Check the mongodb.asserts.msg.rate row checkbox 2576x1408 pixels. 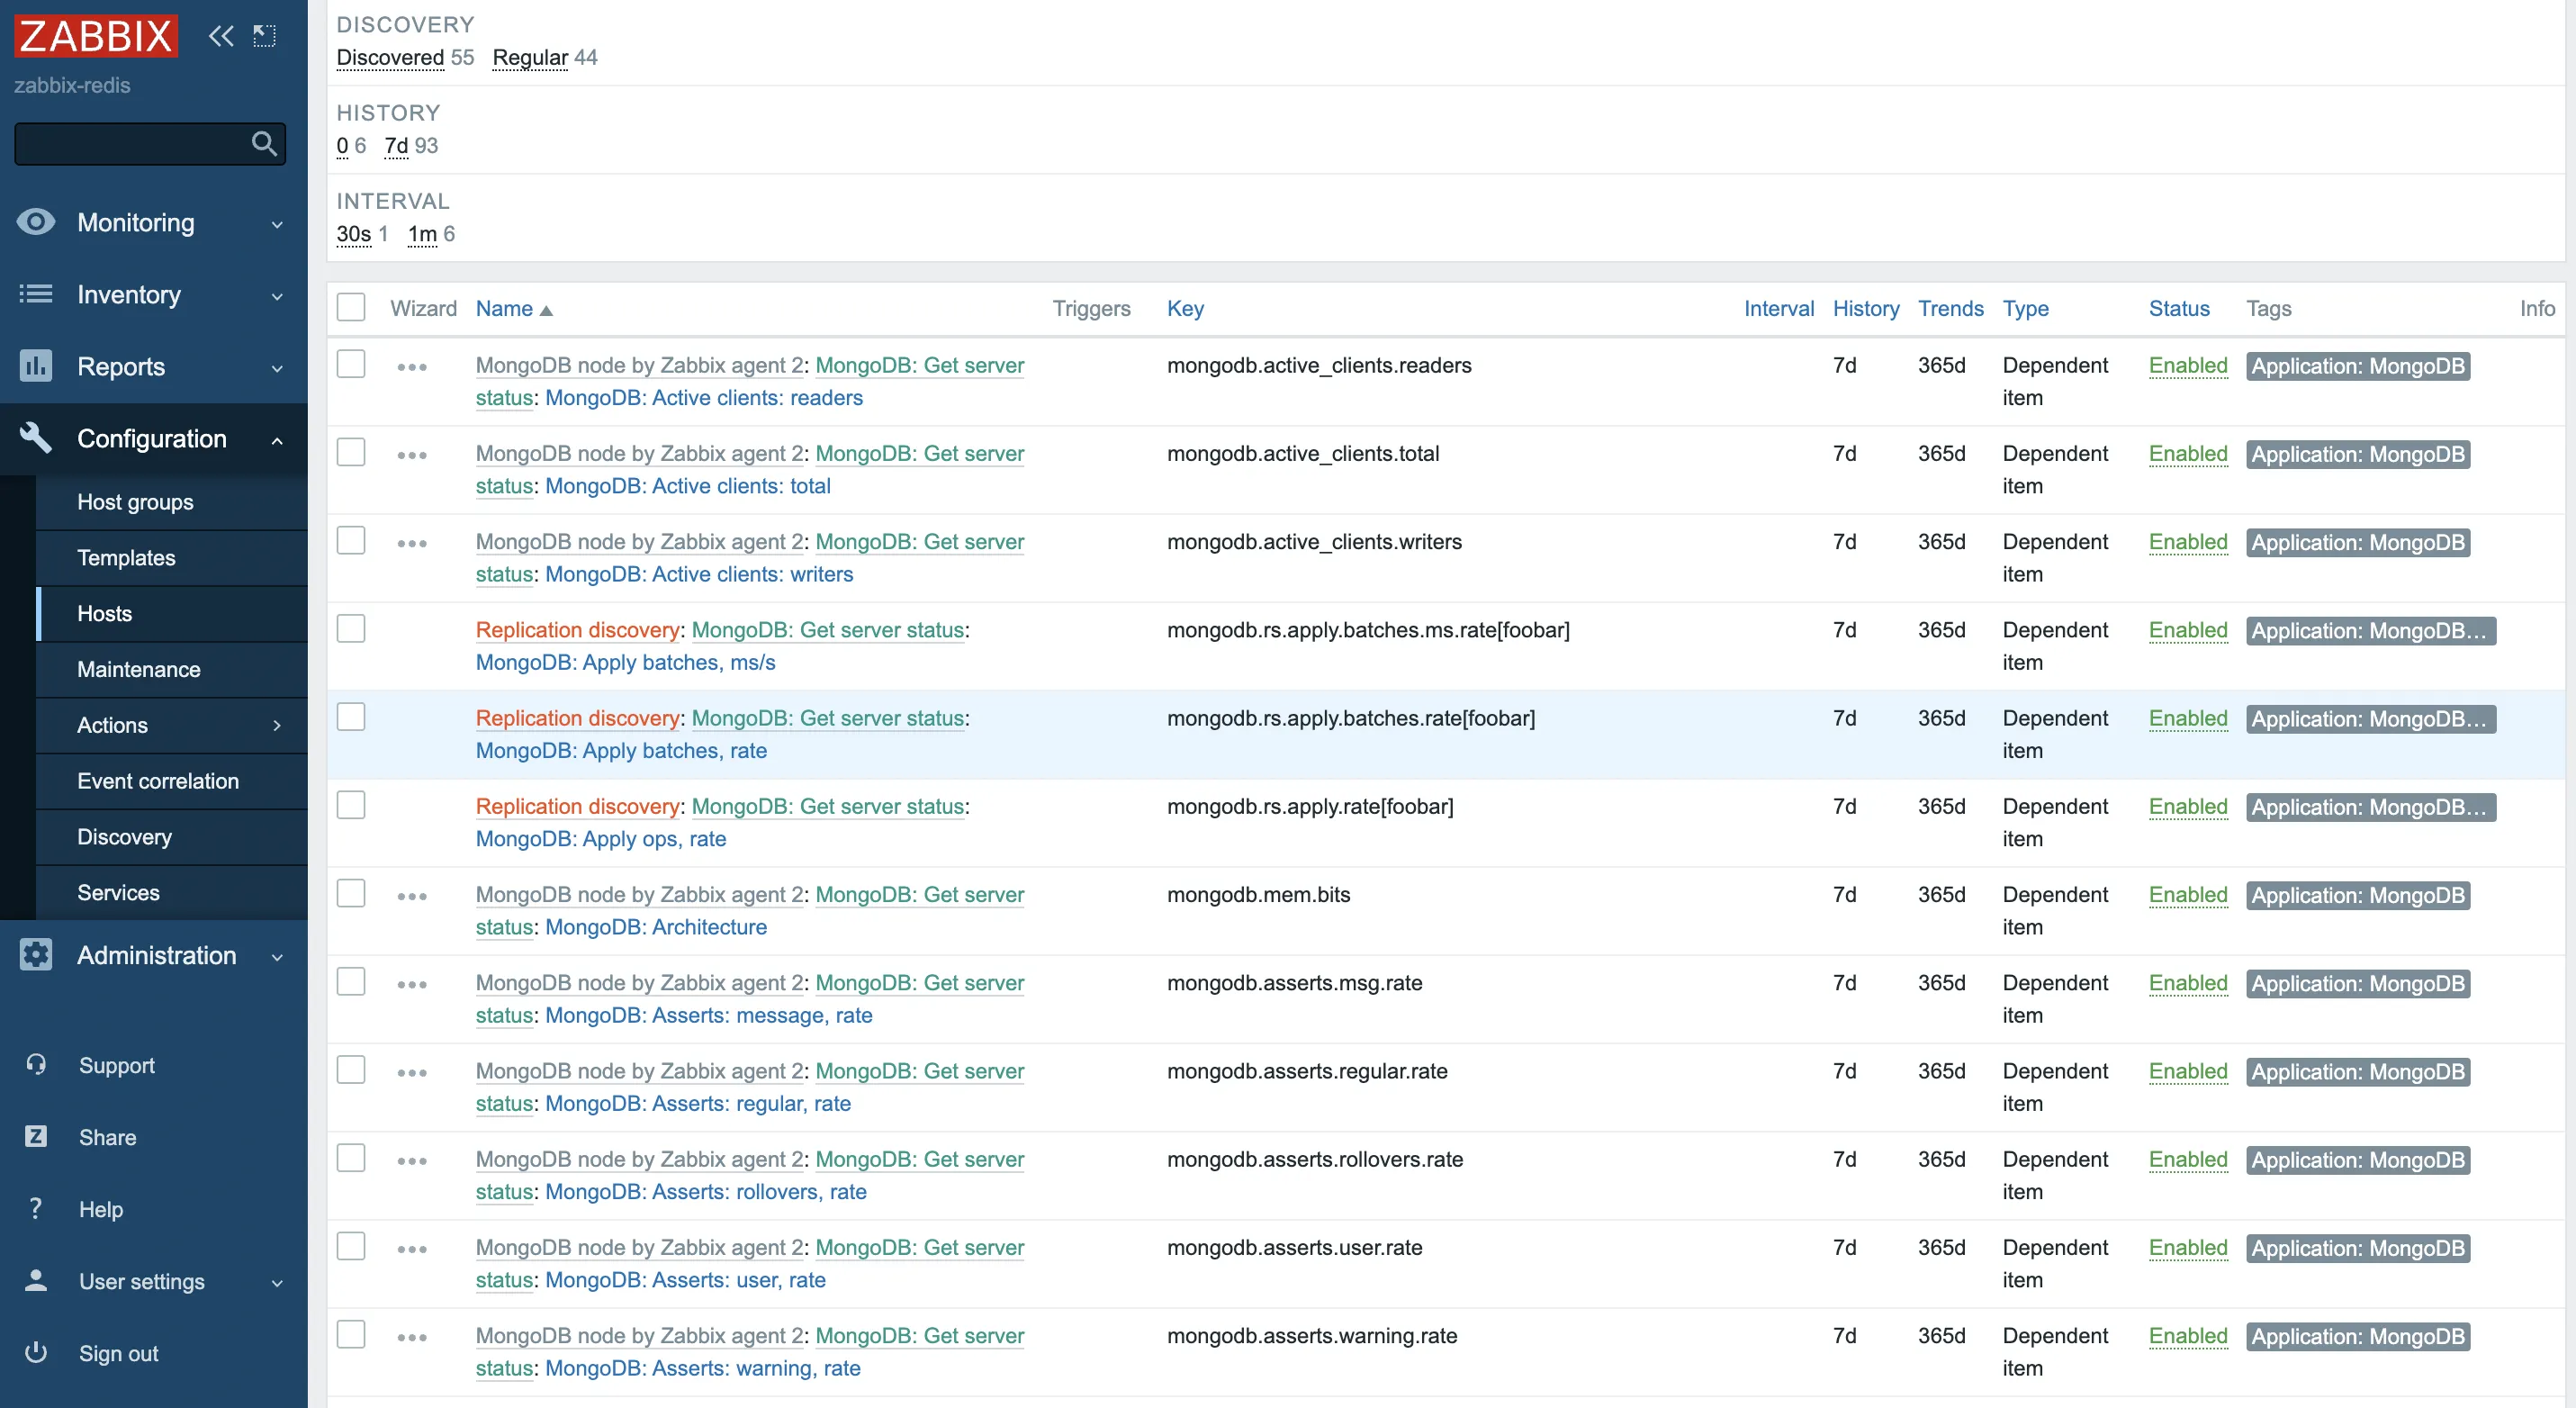(351, 981)
